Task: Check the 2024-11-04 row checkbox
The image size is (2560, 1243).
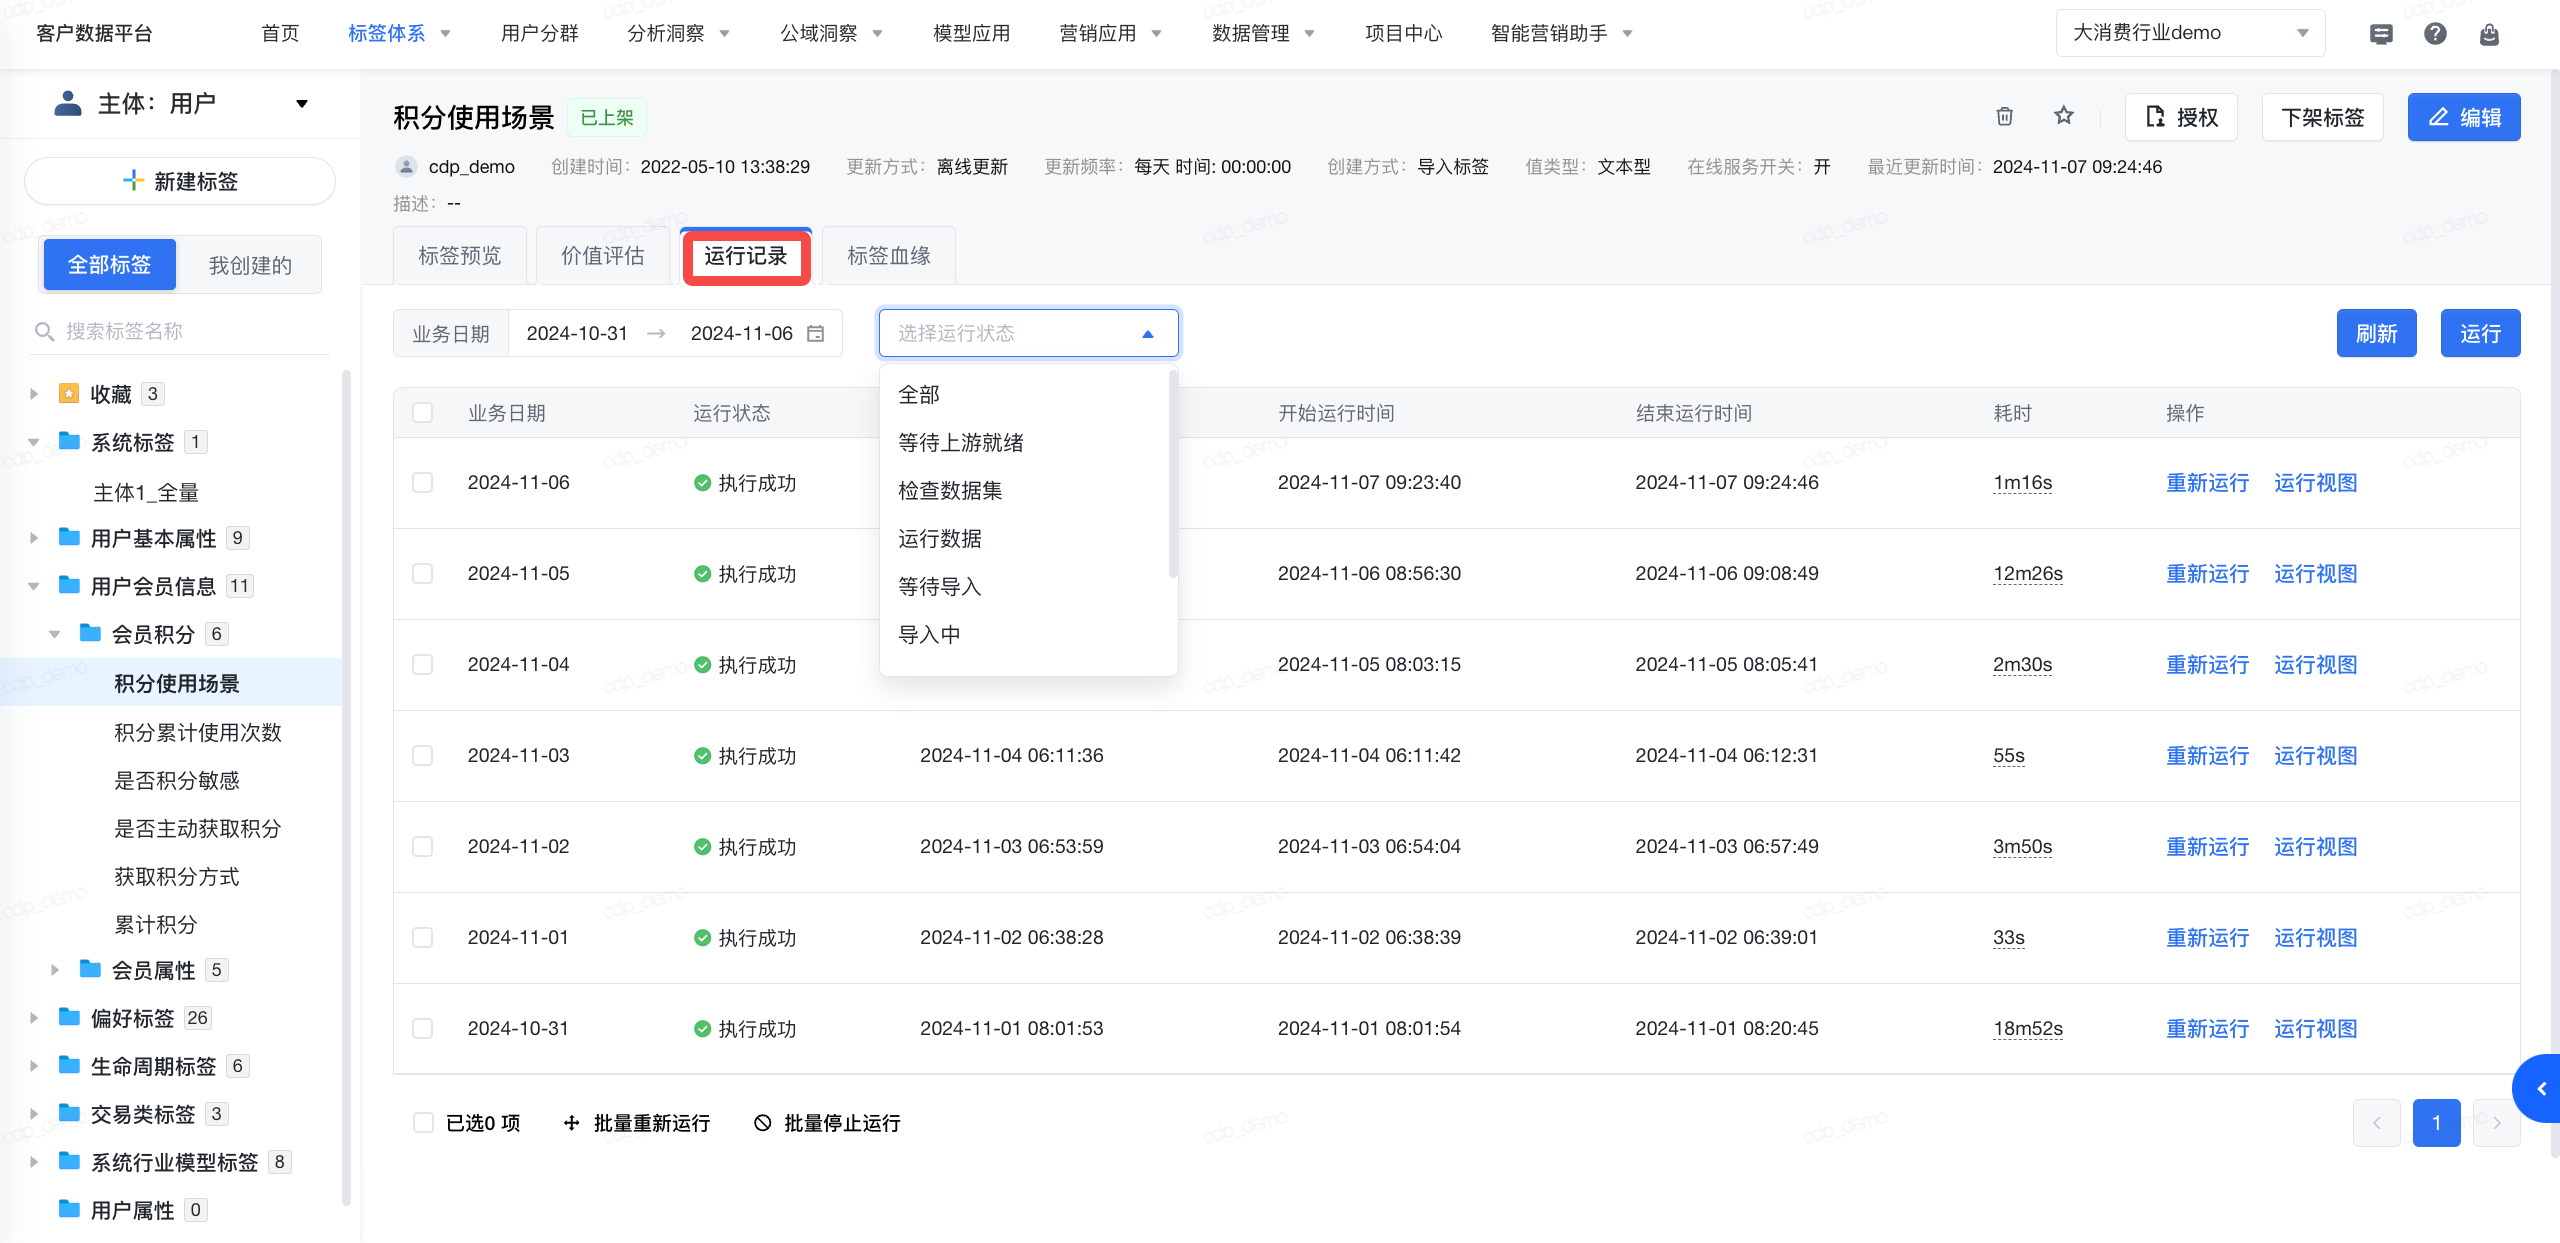Action: (423, 665)
